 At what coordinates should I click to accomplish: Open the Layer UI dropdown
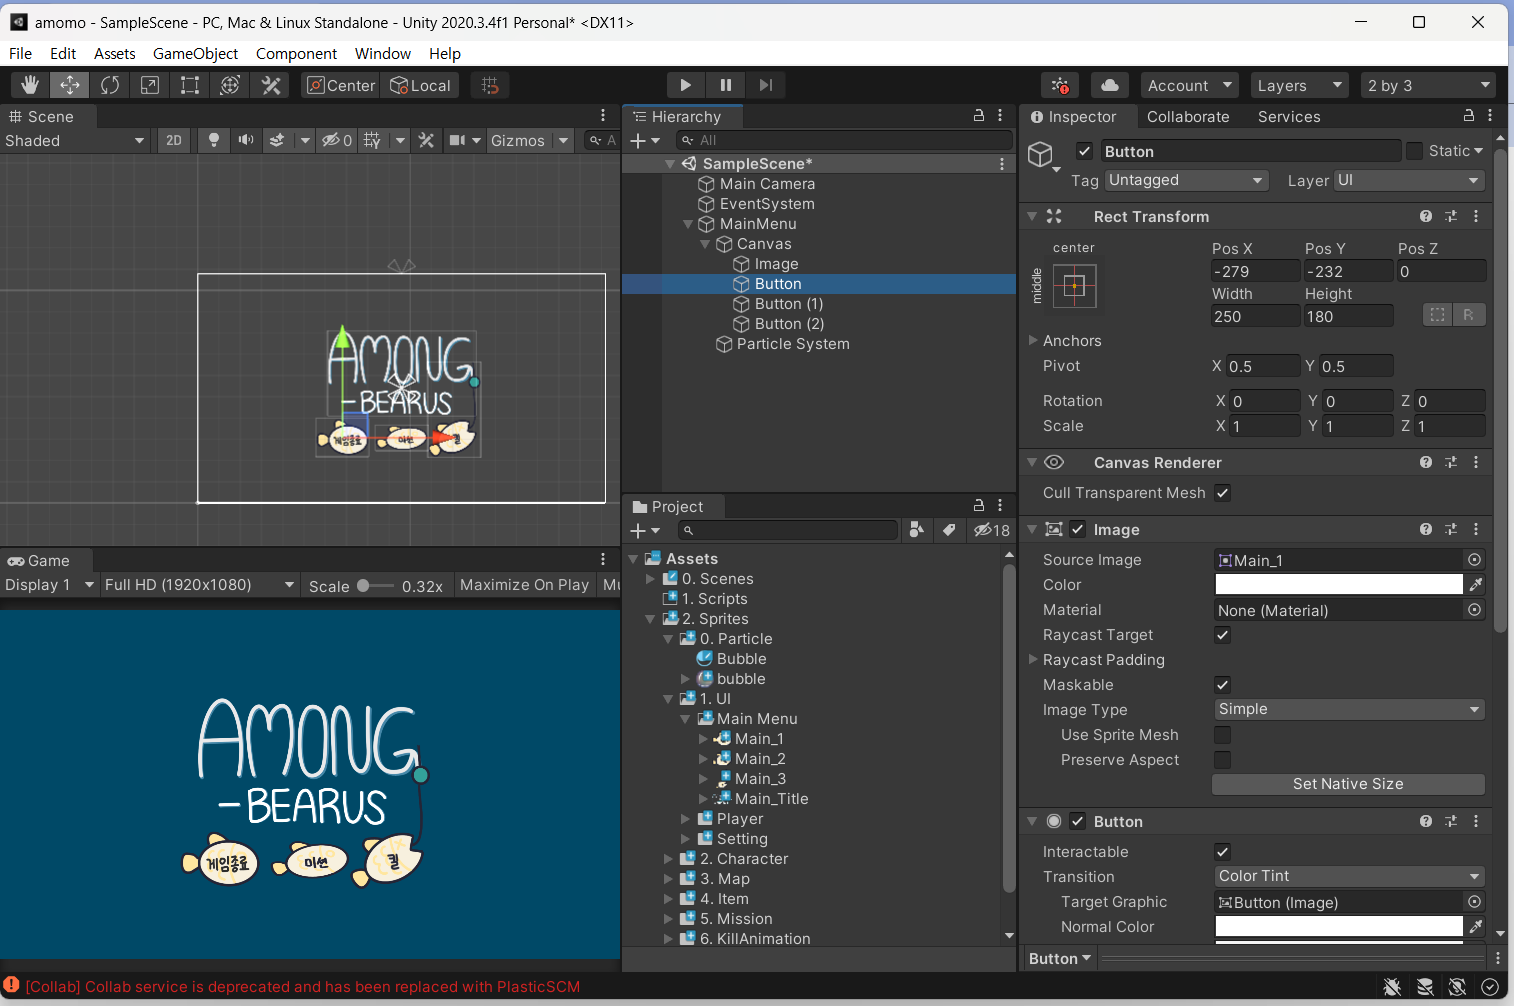point(1409,180)
